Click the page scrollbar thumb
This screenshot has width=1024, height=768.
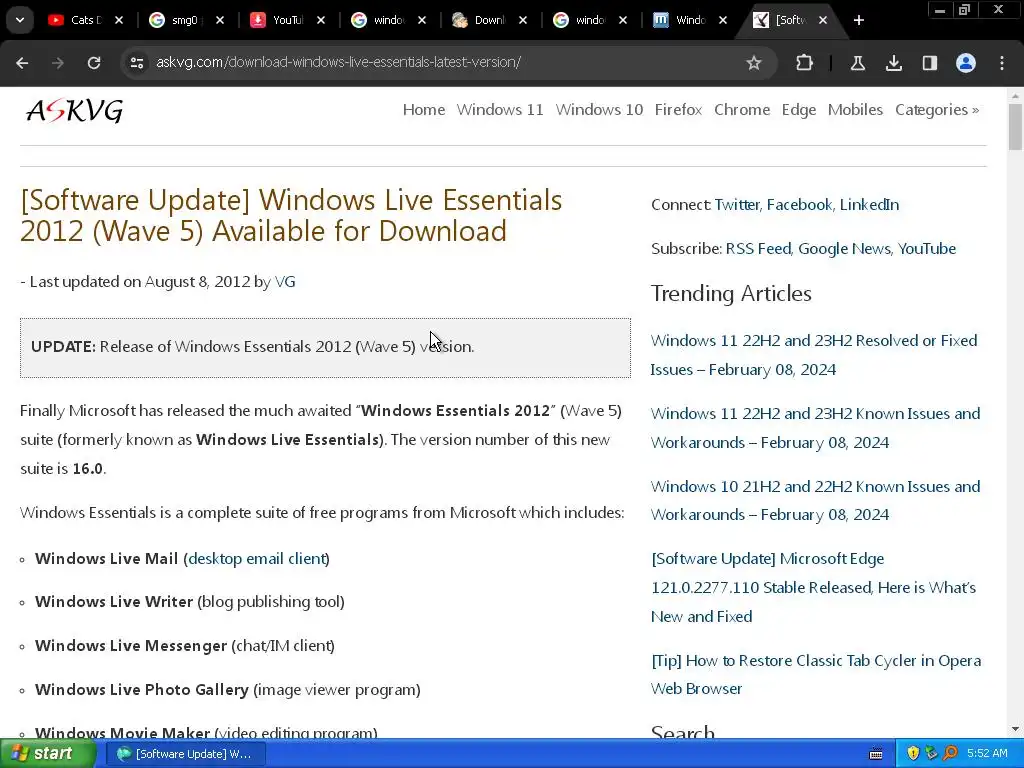tap(1015, 127)
